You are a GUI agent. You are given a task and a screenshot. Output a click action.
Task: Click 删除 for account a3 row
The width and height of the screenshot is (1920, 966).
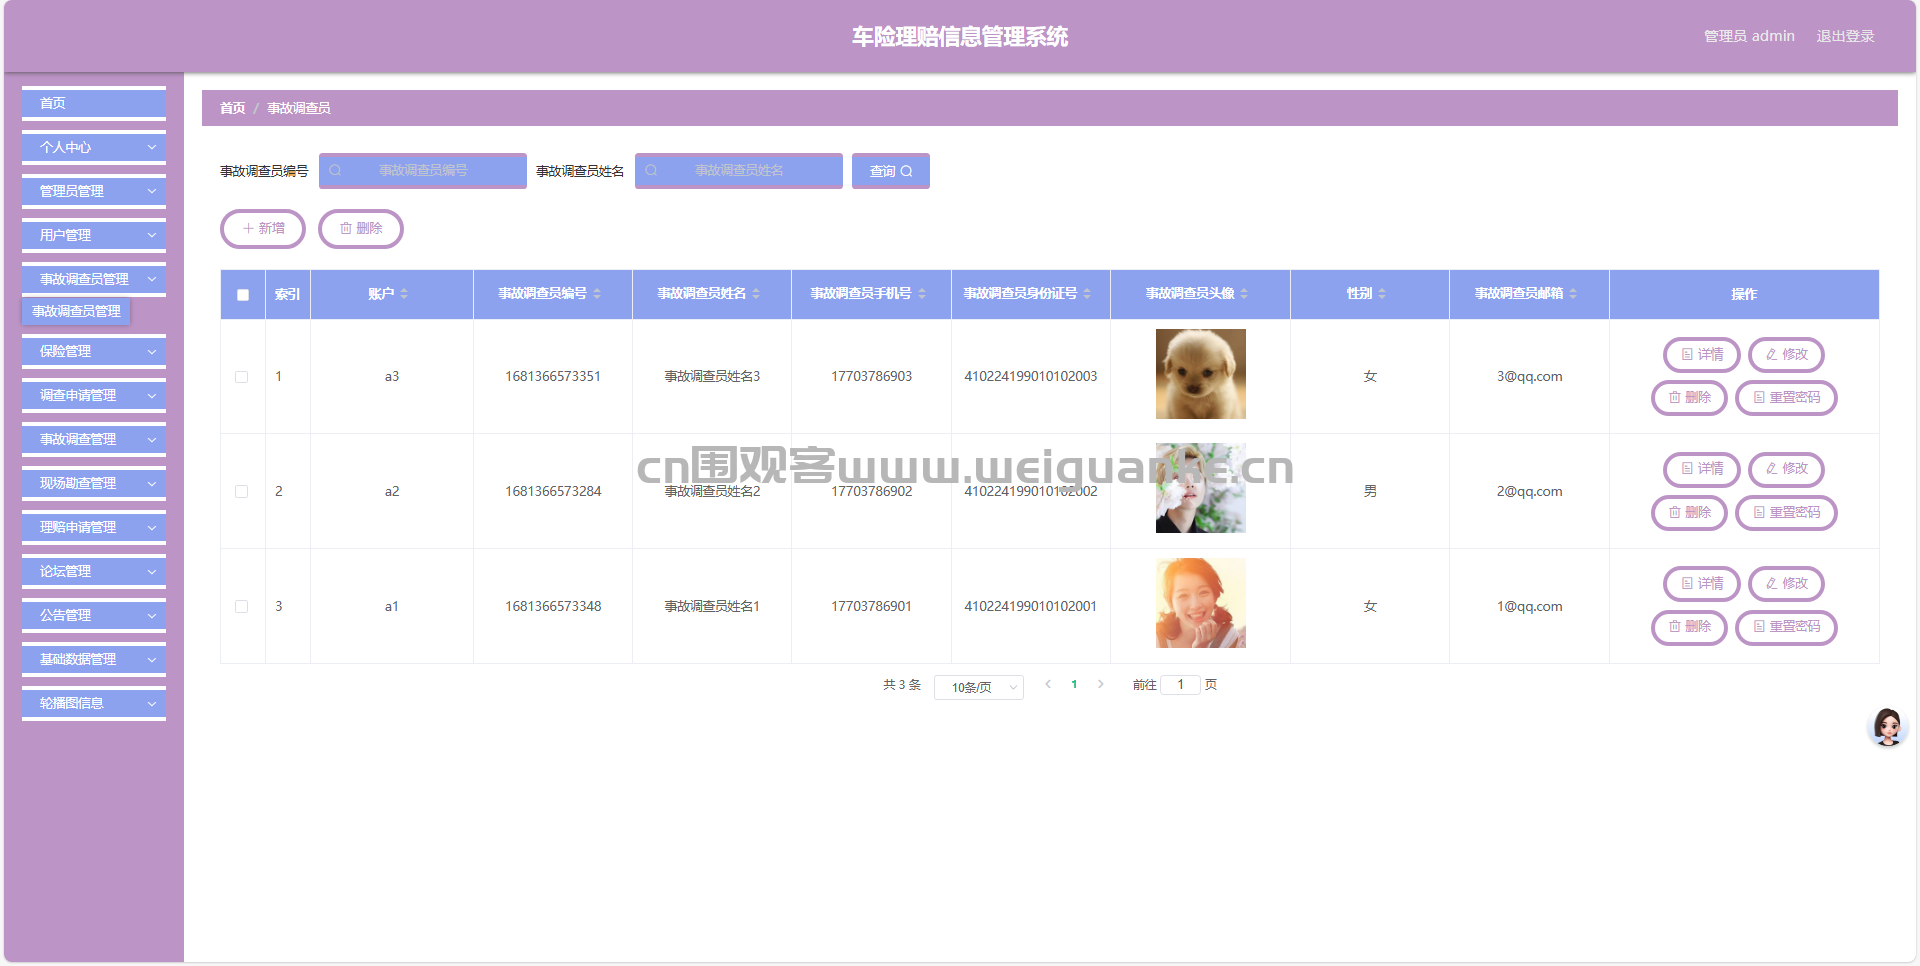(1689, 398)
